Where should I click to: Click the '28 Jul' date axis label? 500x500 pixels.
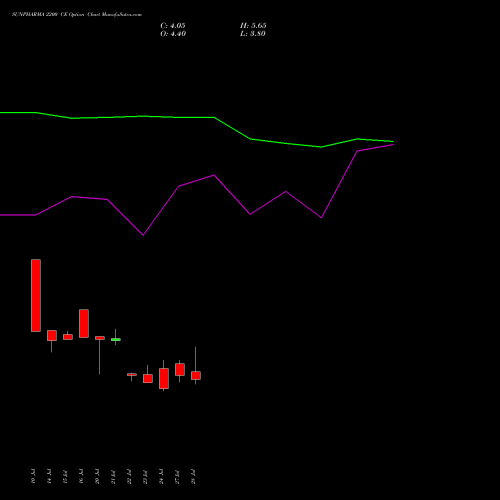193,477
